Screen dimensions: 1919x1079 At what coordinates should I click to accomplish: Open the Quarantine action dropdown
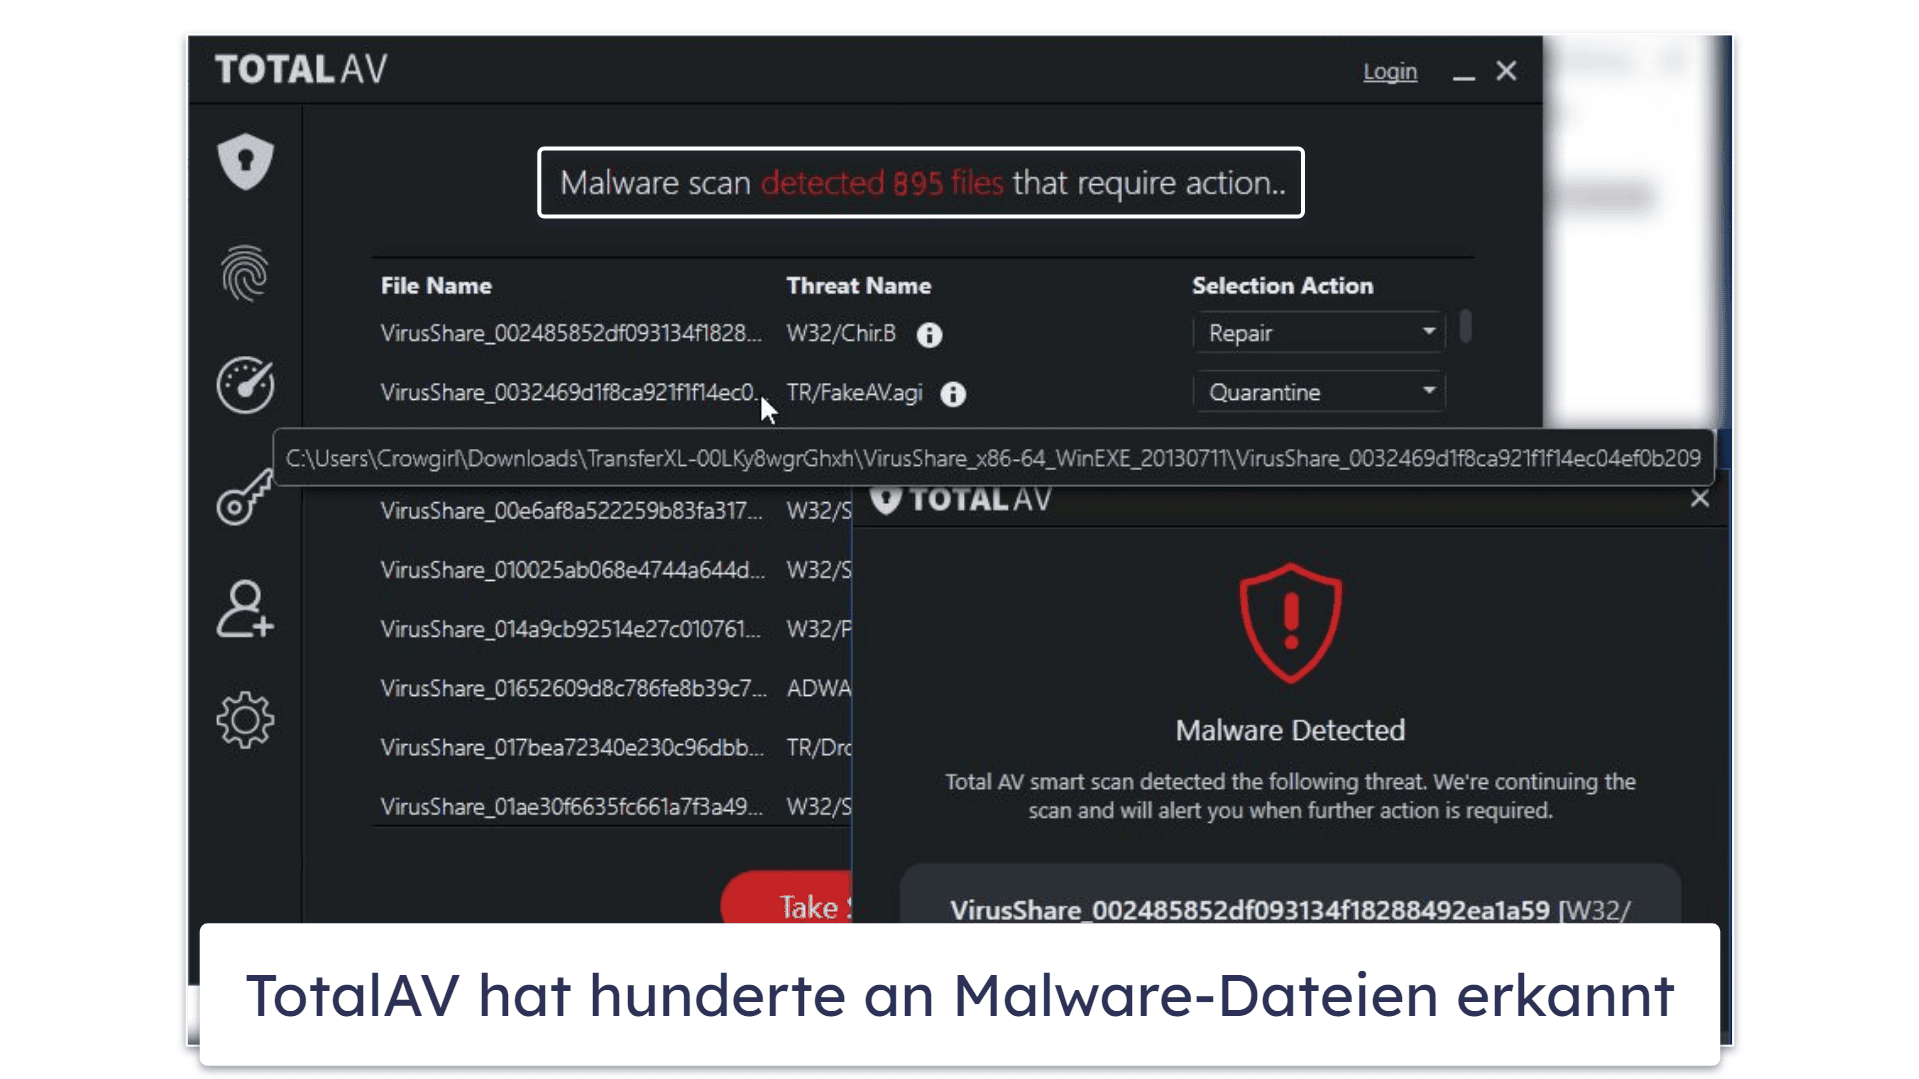point(1319,392)
